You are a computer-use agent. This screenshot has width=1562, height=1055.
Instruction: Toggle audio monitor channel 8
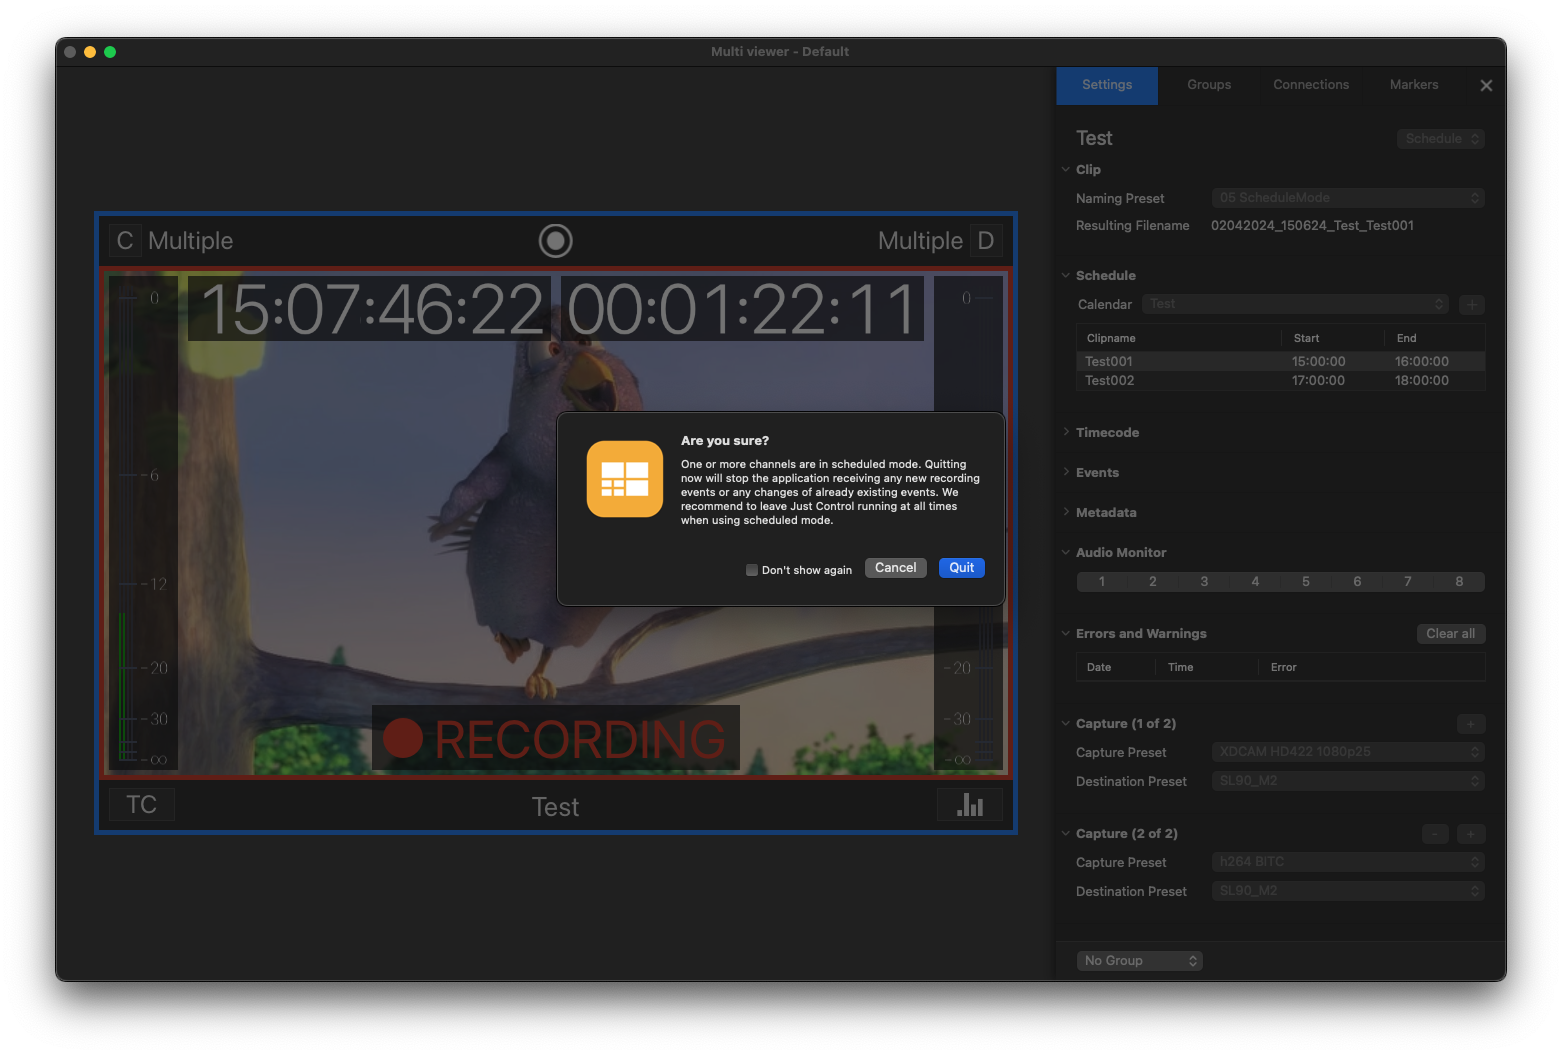pos(1459,582)
